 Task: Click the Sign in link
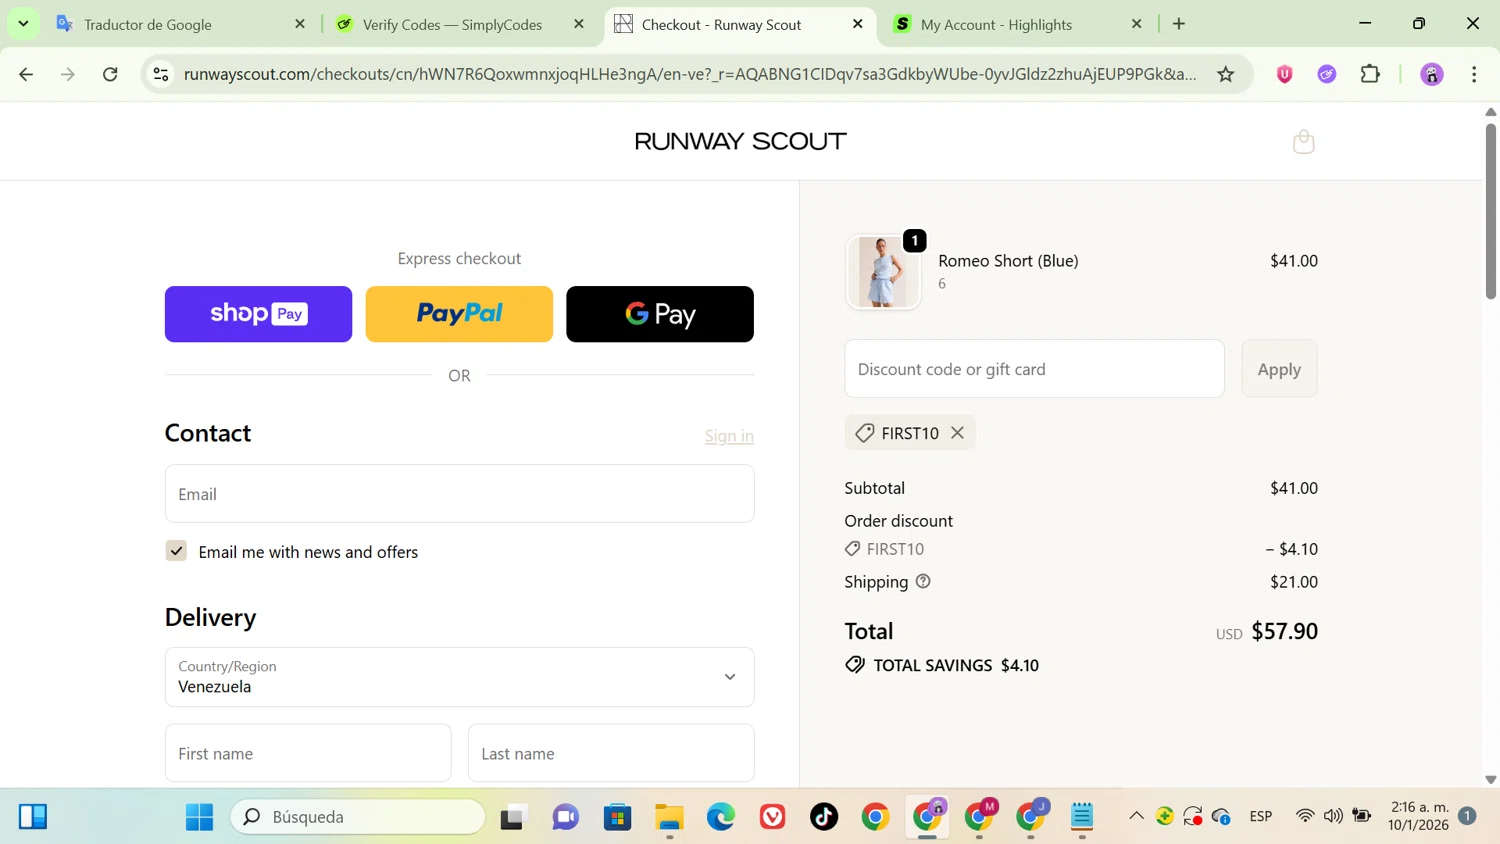point(729,436)
